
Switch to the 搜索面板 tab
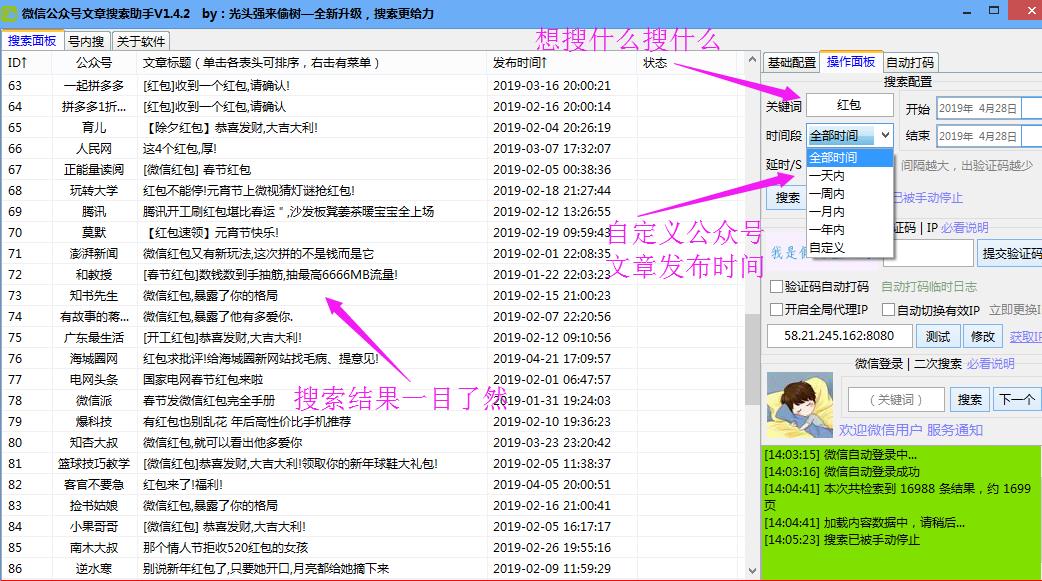click(32, 41)
